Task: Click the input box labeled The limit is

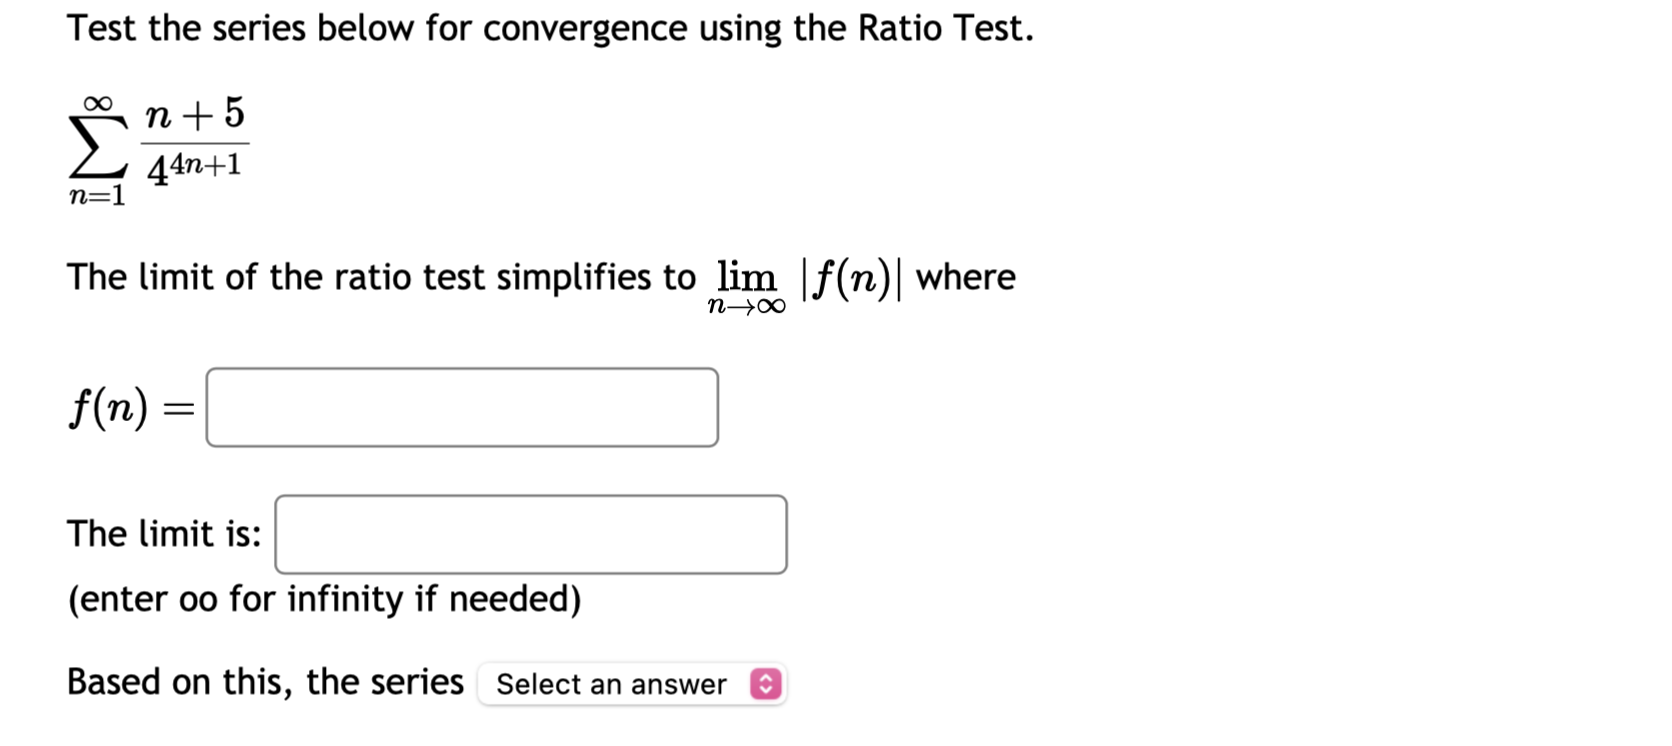Action: [530, 535]
